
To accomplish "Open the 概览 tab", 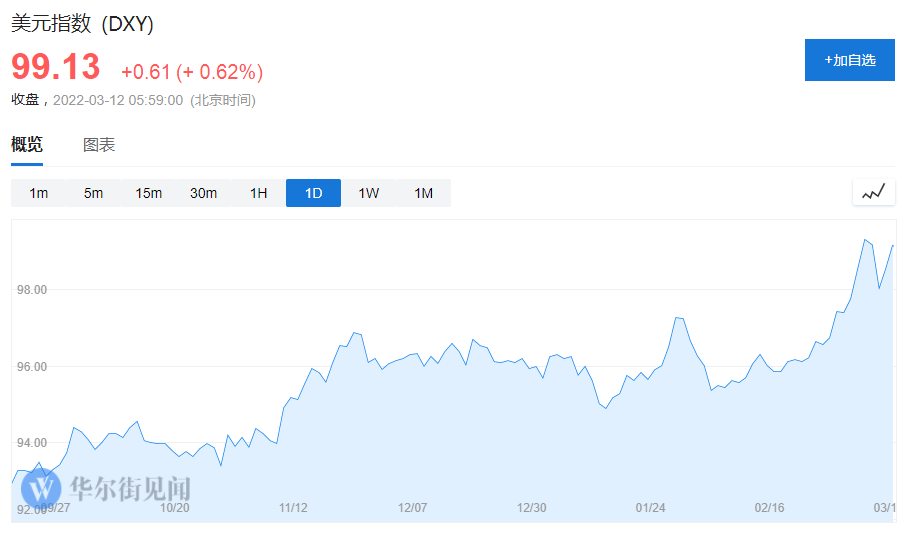I will pos(27,145).
